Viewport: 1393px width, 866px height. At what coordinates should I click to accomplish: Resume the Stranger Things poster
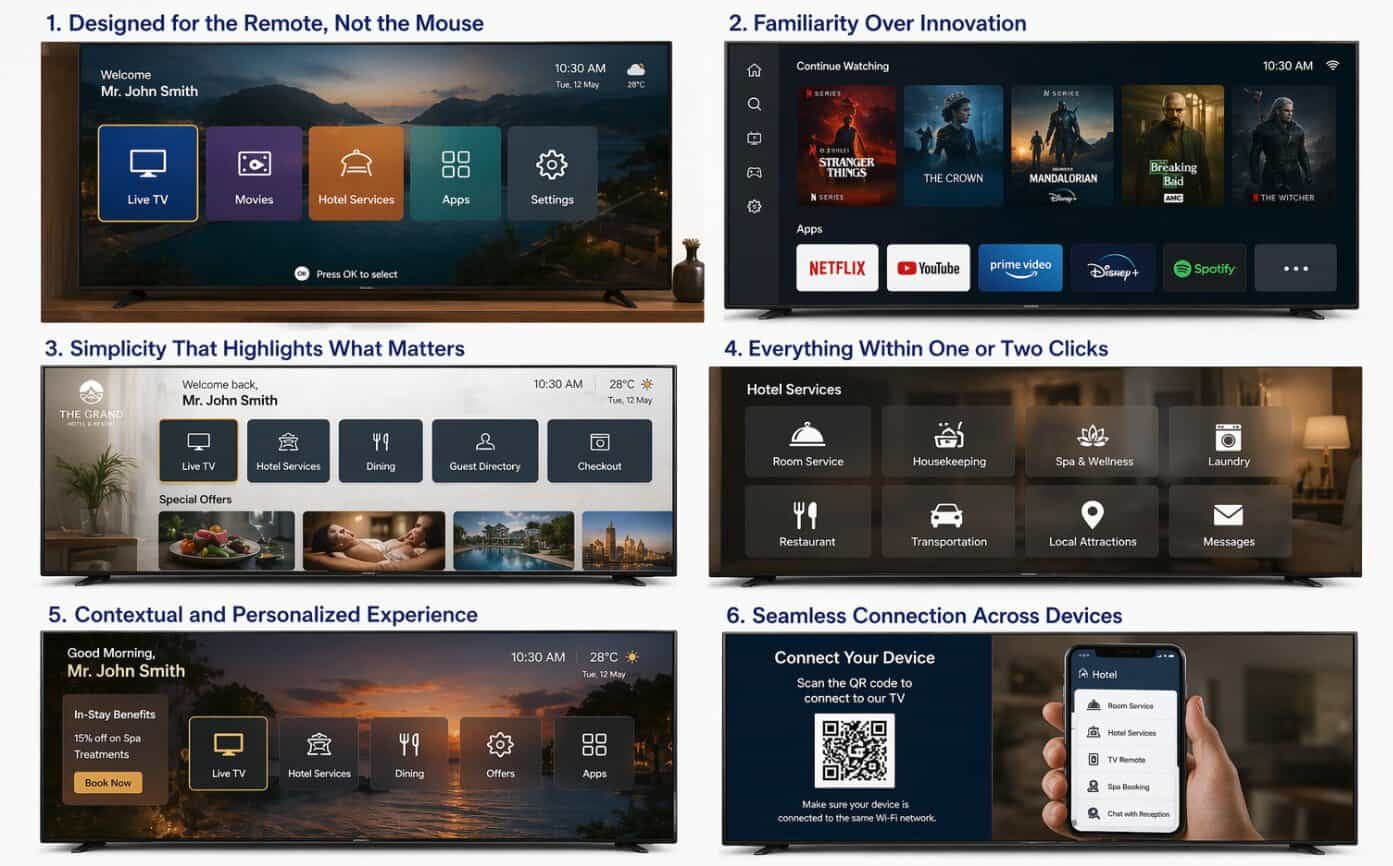846,145
